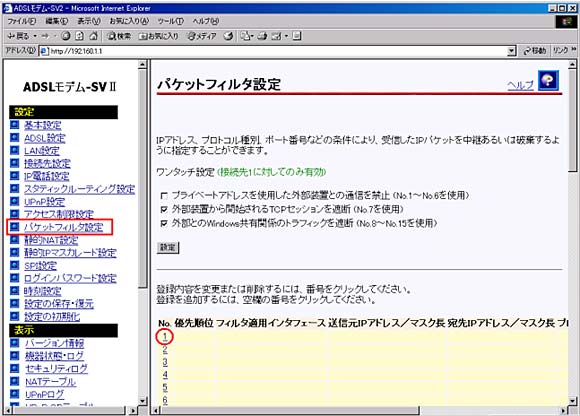Enable the プライベートアドレス communication block checkbox
Screen dimensions: 580x416
click(x=164, y=195)
